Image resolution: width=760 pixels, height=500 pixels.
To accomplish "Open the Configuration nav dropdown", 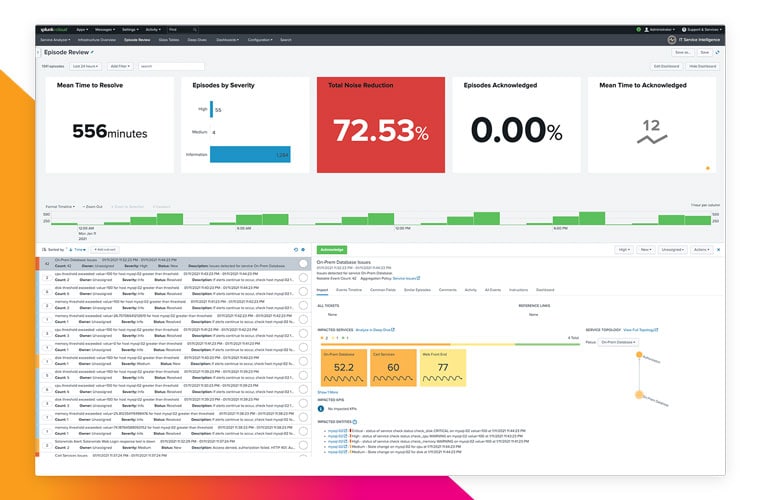I will (260, 40).
